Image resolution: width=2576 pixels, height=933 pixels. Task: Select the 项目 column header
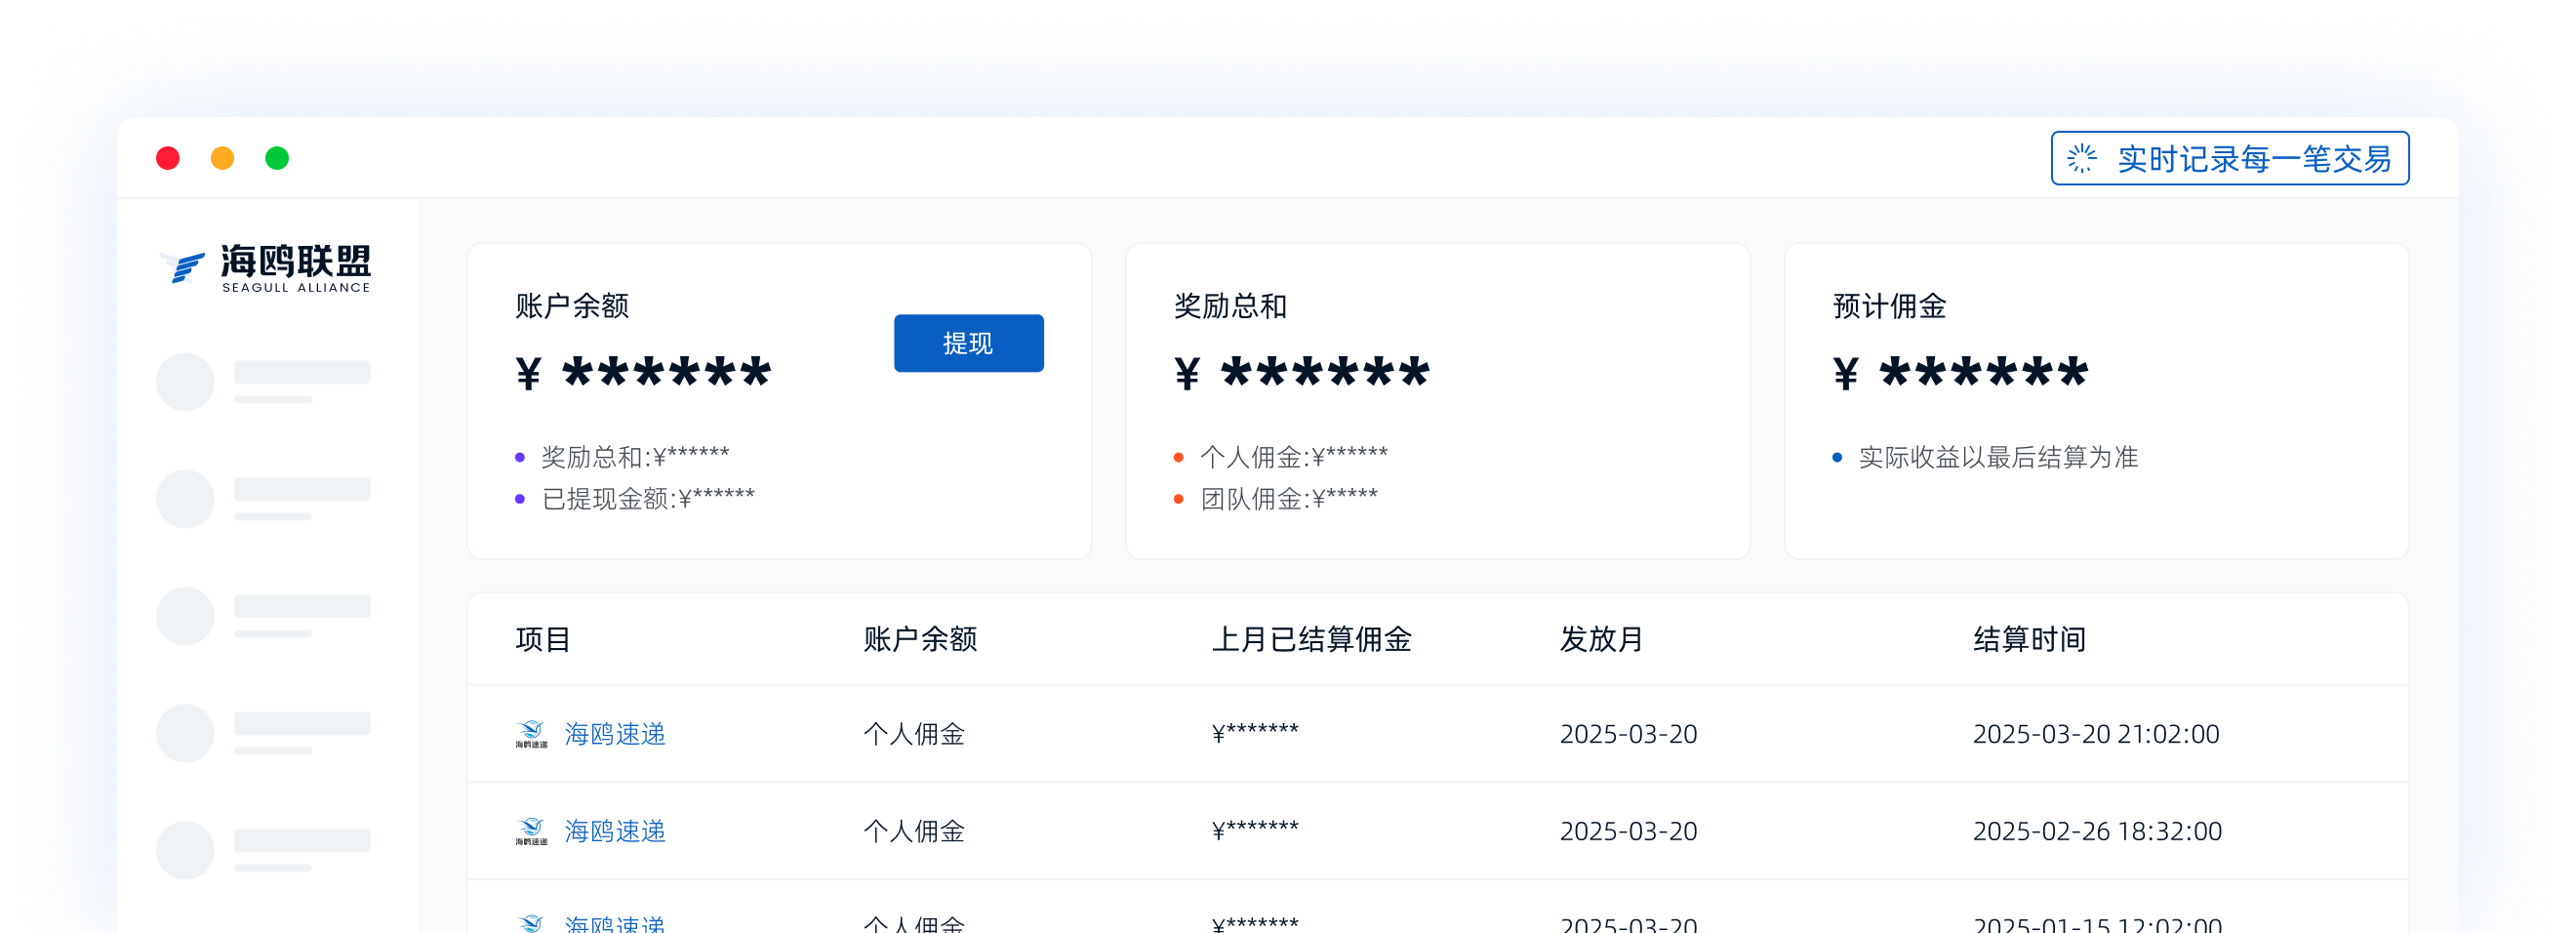click(543, 639)
